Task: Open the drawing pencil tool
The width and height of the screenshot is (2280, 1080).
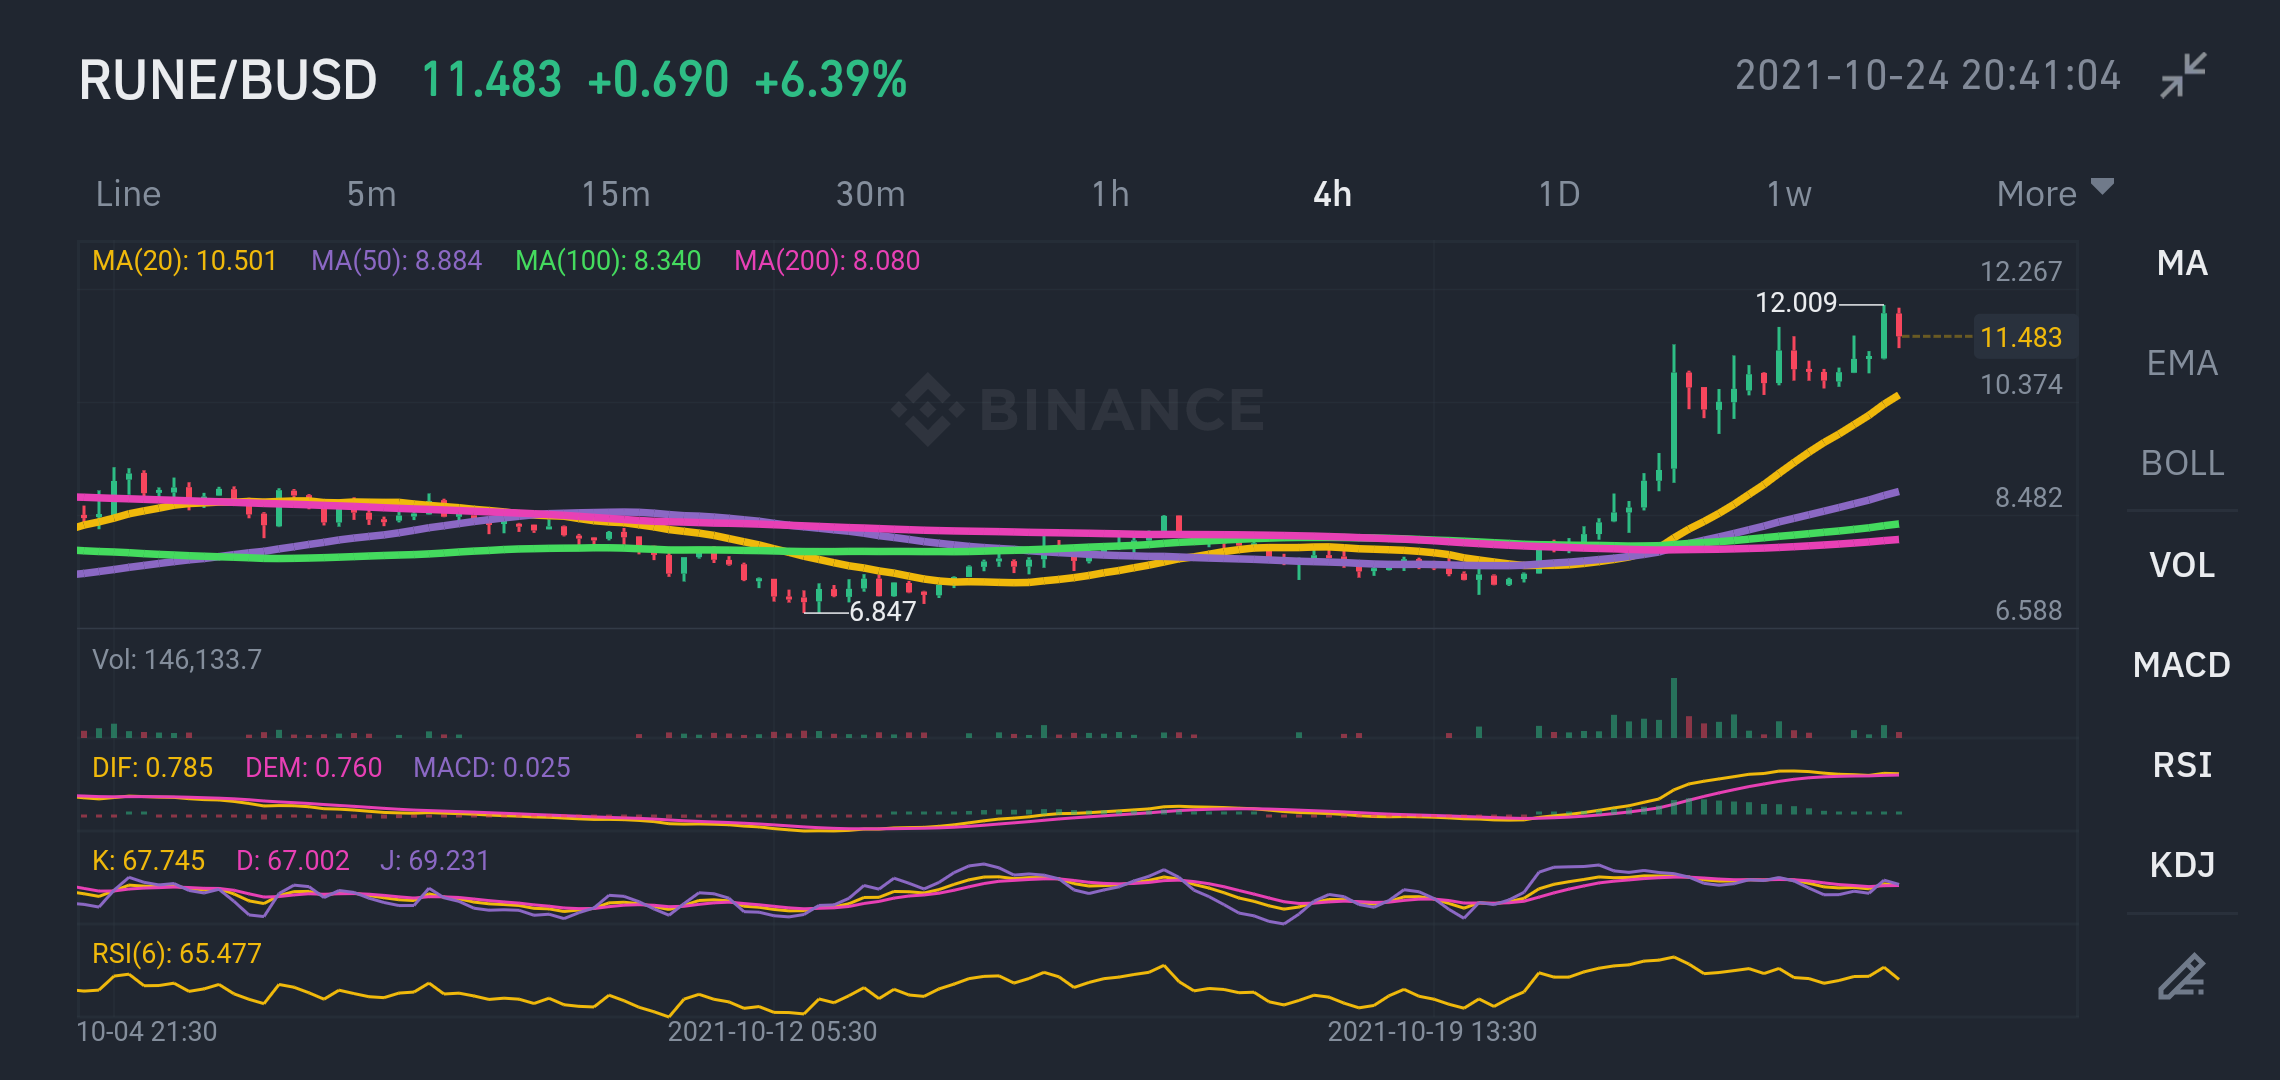Action: tap(2181, 976)
